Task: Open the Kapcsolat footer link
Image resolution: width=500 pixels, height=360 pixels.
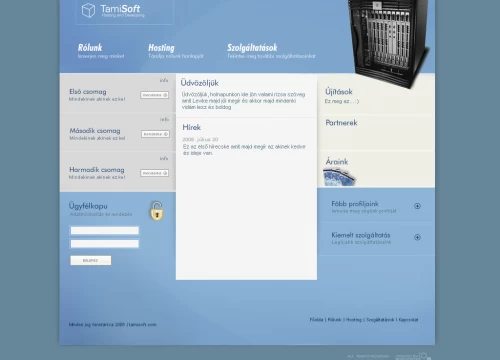Action: [408, 320]
